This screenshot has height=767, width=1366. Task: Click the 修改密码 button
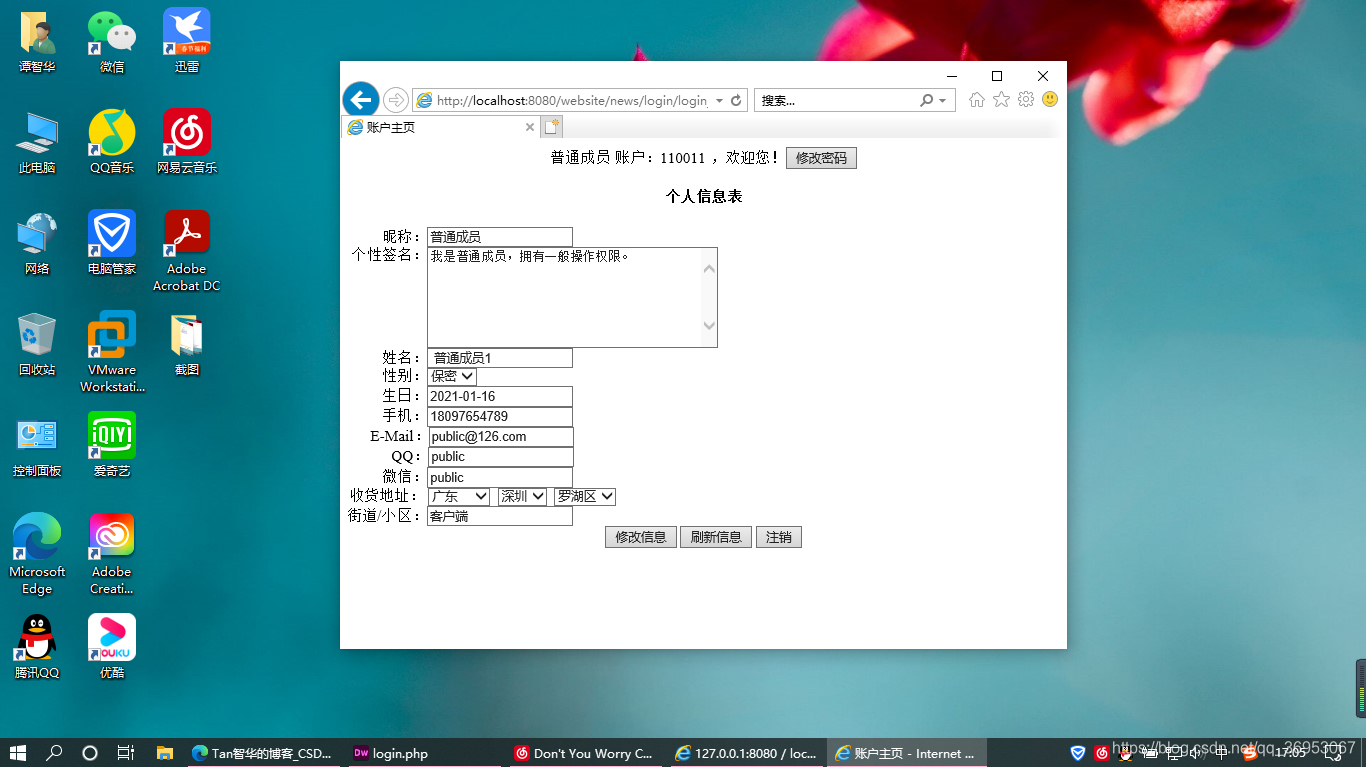[x=821, y=157]
